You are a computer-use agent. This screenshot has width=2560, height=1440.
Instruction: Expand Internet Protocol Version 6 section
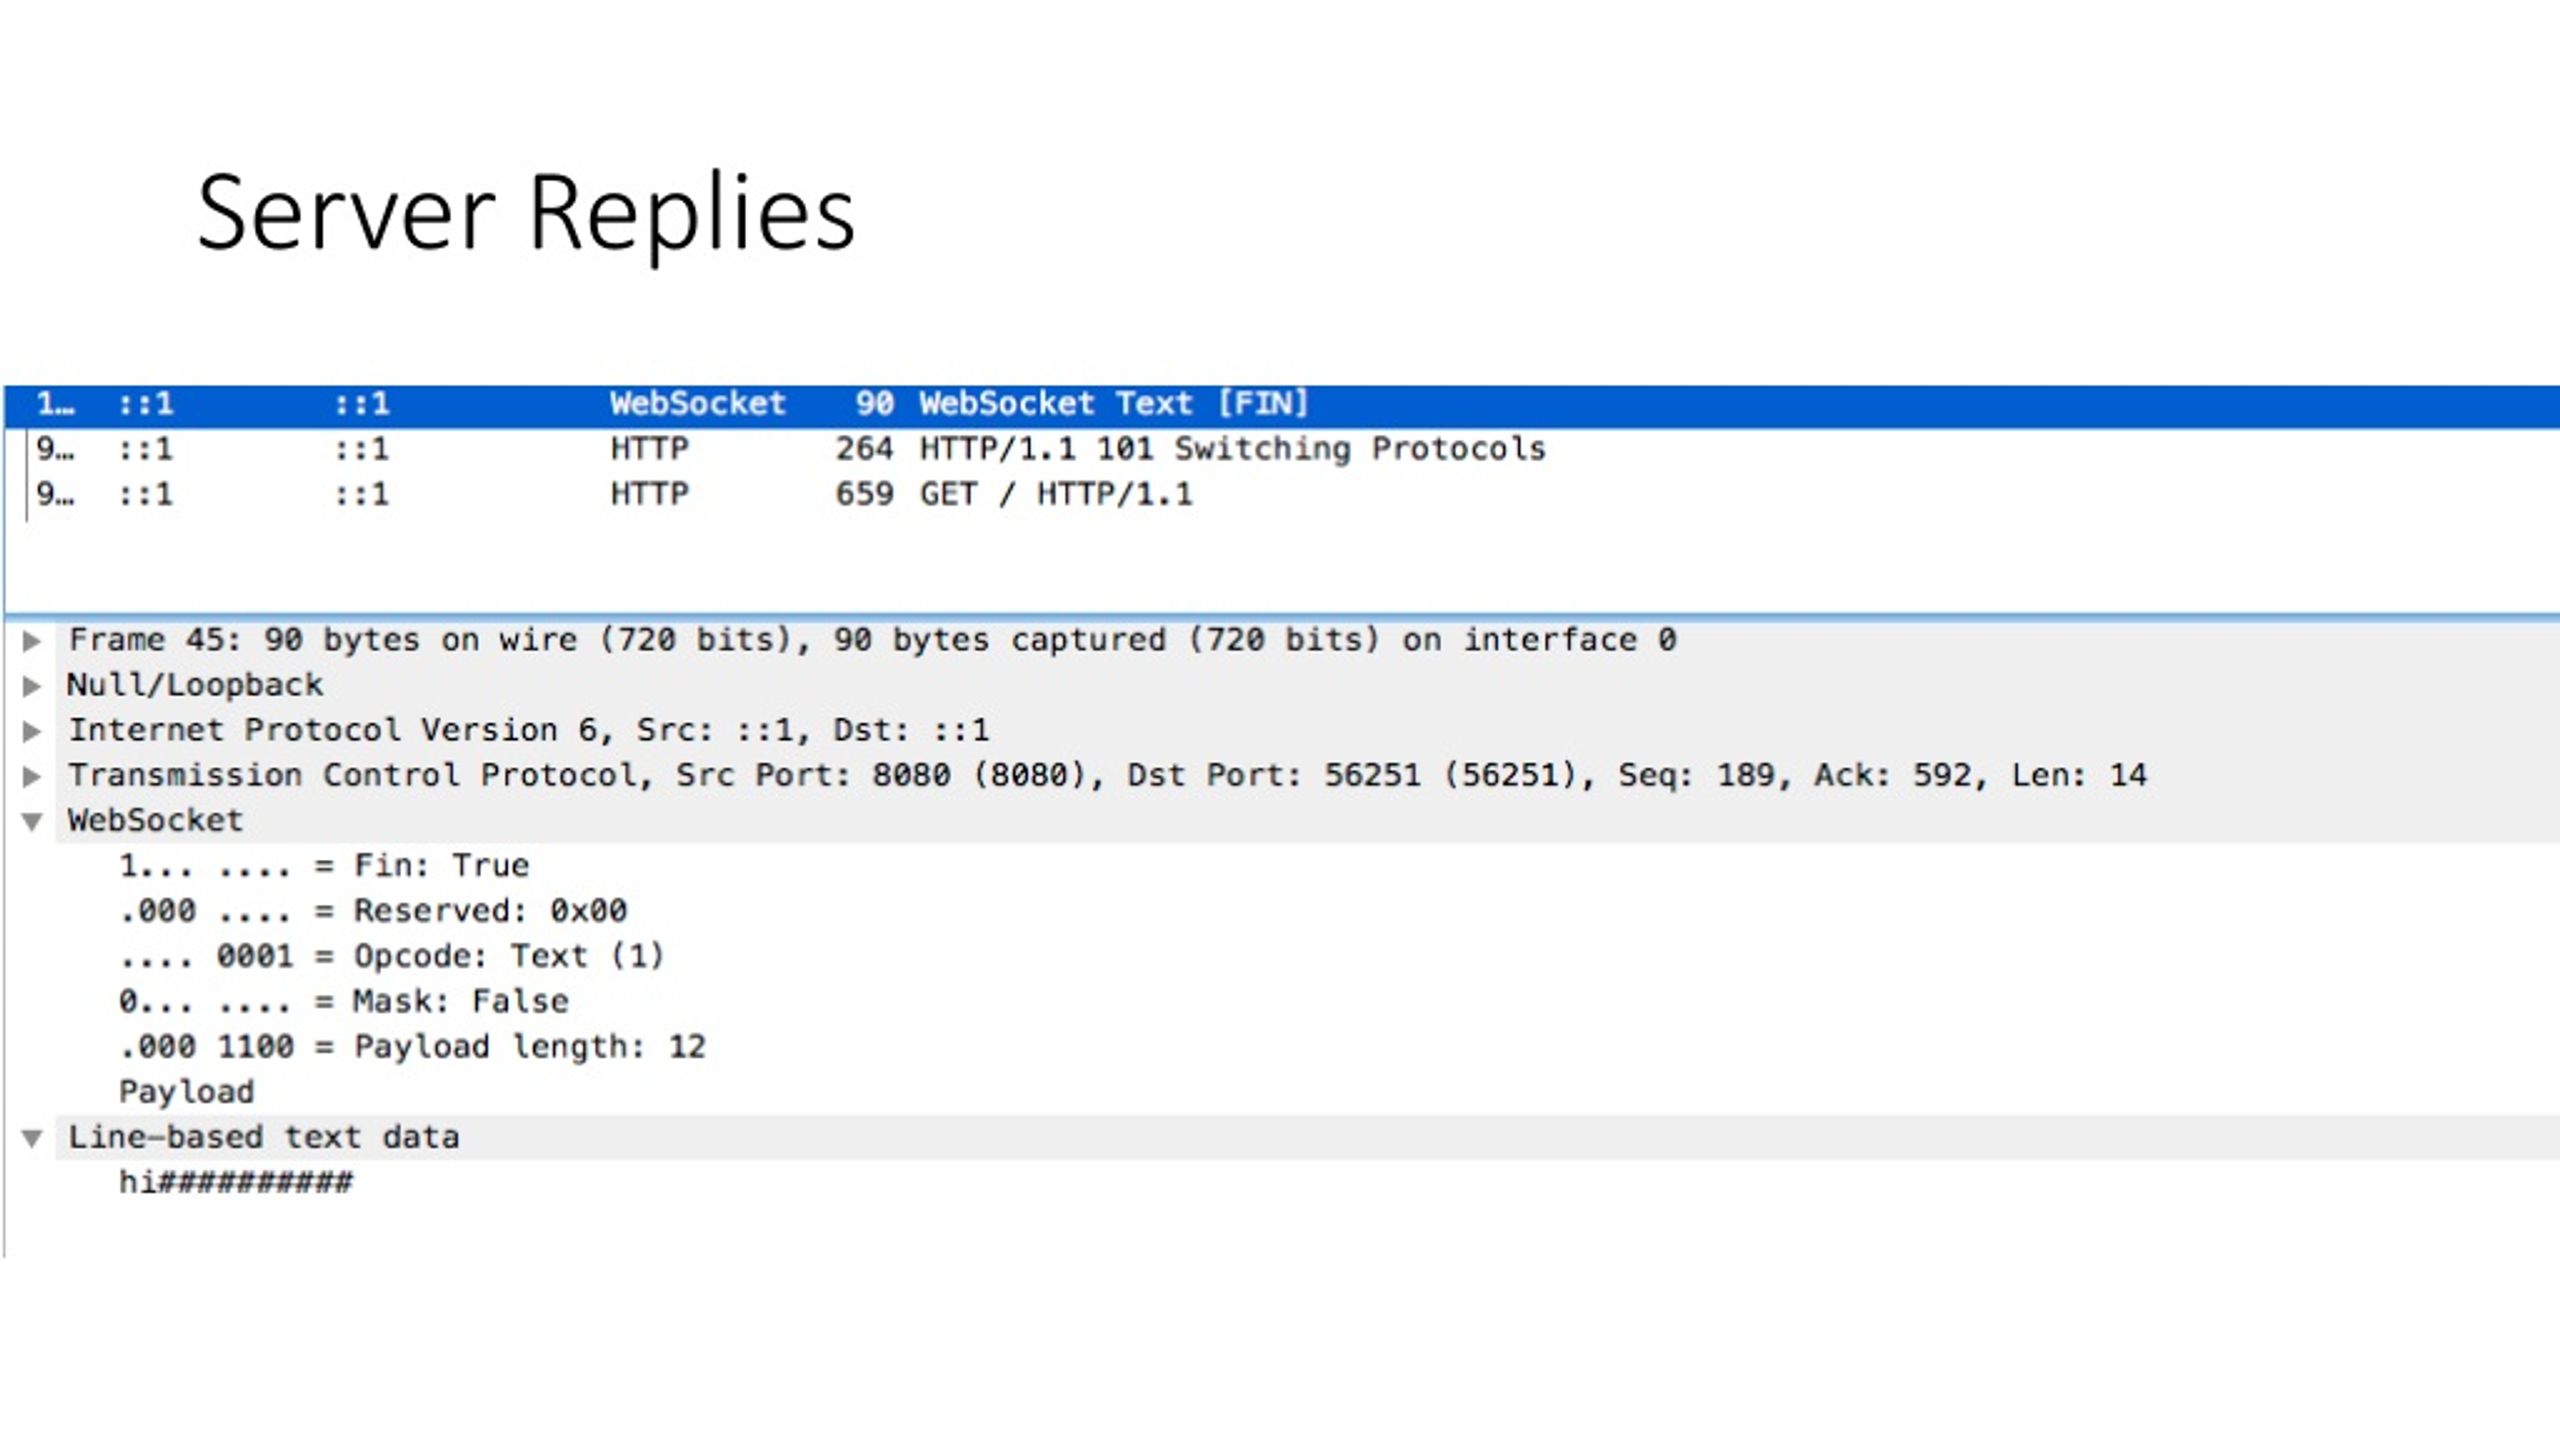(32, 731)
